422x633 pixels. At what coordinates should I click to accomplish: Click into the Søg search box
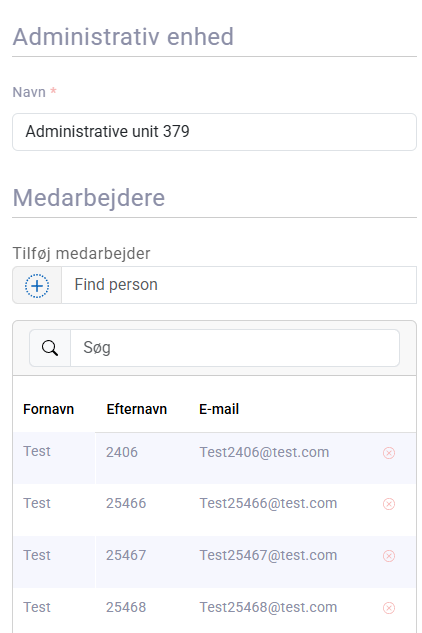coord(235,348)
